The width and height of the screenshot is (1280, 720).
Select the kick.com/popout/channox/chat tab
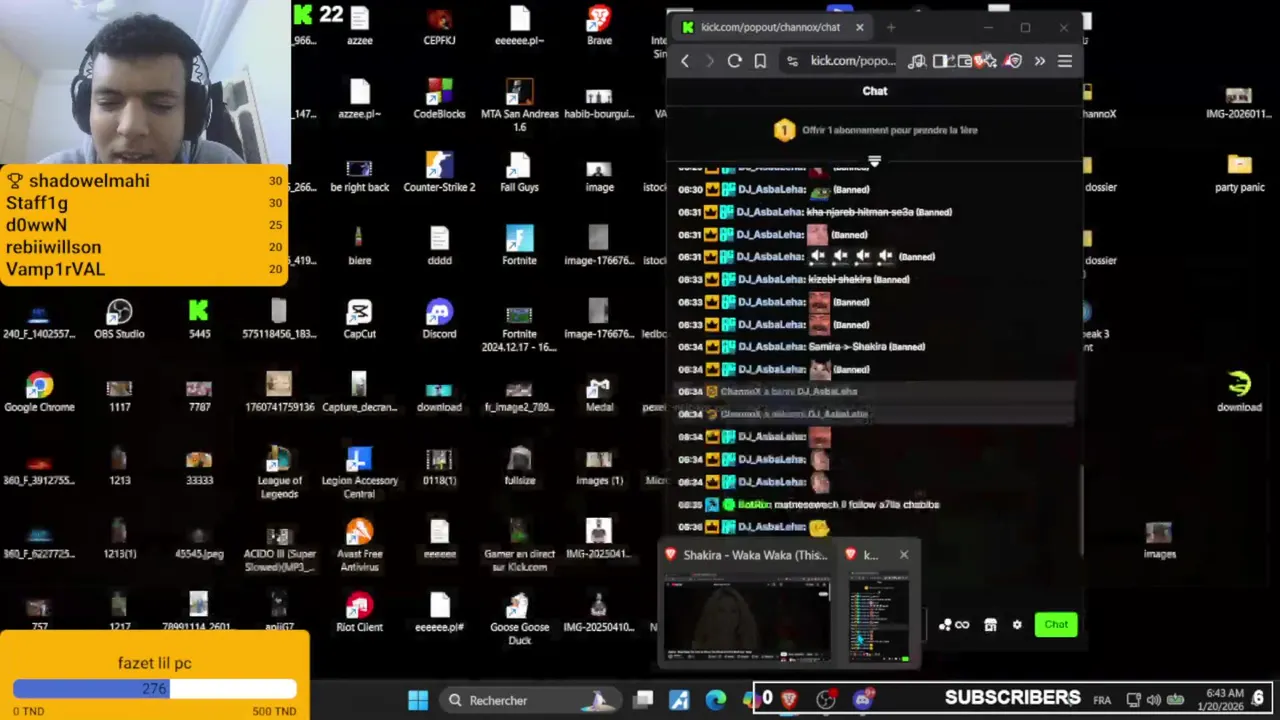pos(771,27)
